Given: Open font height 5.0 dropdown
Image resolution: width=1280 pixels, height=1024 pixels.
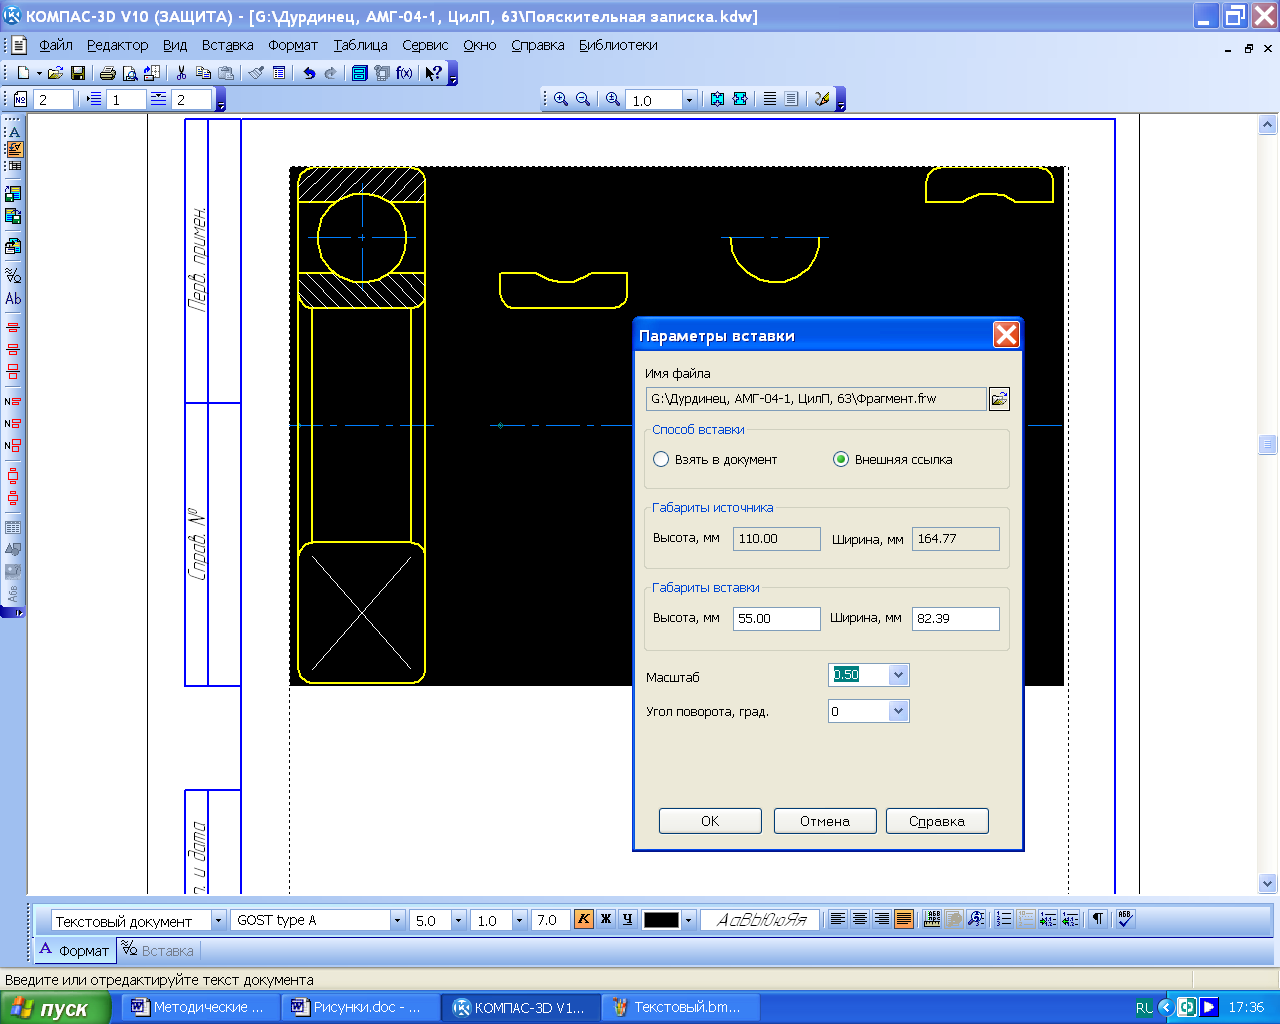Looking at the screenshot, I should [x=458, y=920].
